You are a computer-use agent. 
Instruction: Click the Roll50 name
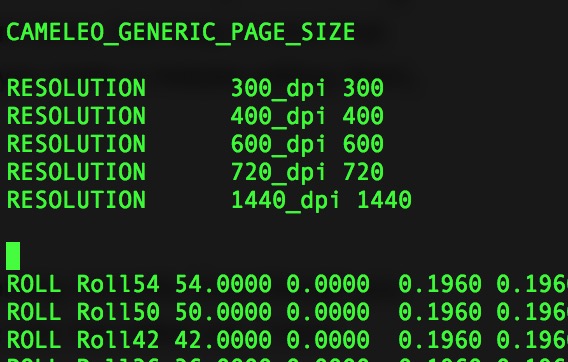click(x=118, y=312)
